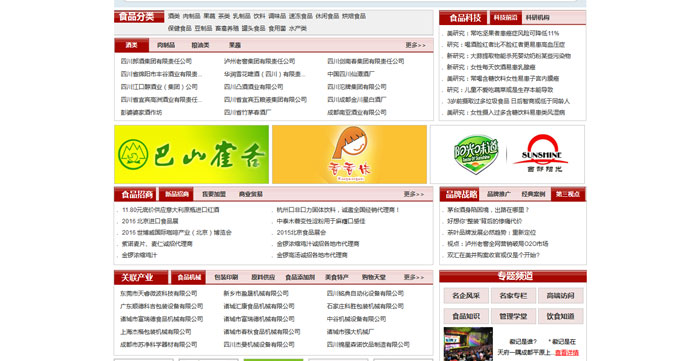The image size is (700, 361).
Task: Open article 3岁前摄取过多垃圾食品
Action: tap(508, 101)
